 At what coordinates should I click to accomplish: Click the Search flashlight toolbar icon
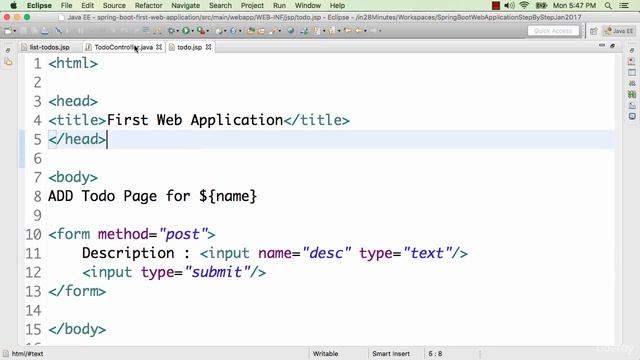pyautogui.click(x=272, y=31)
